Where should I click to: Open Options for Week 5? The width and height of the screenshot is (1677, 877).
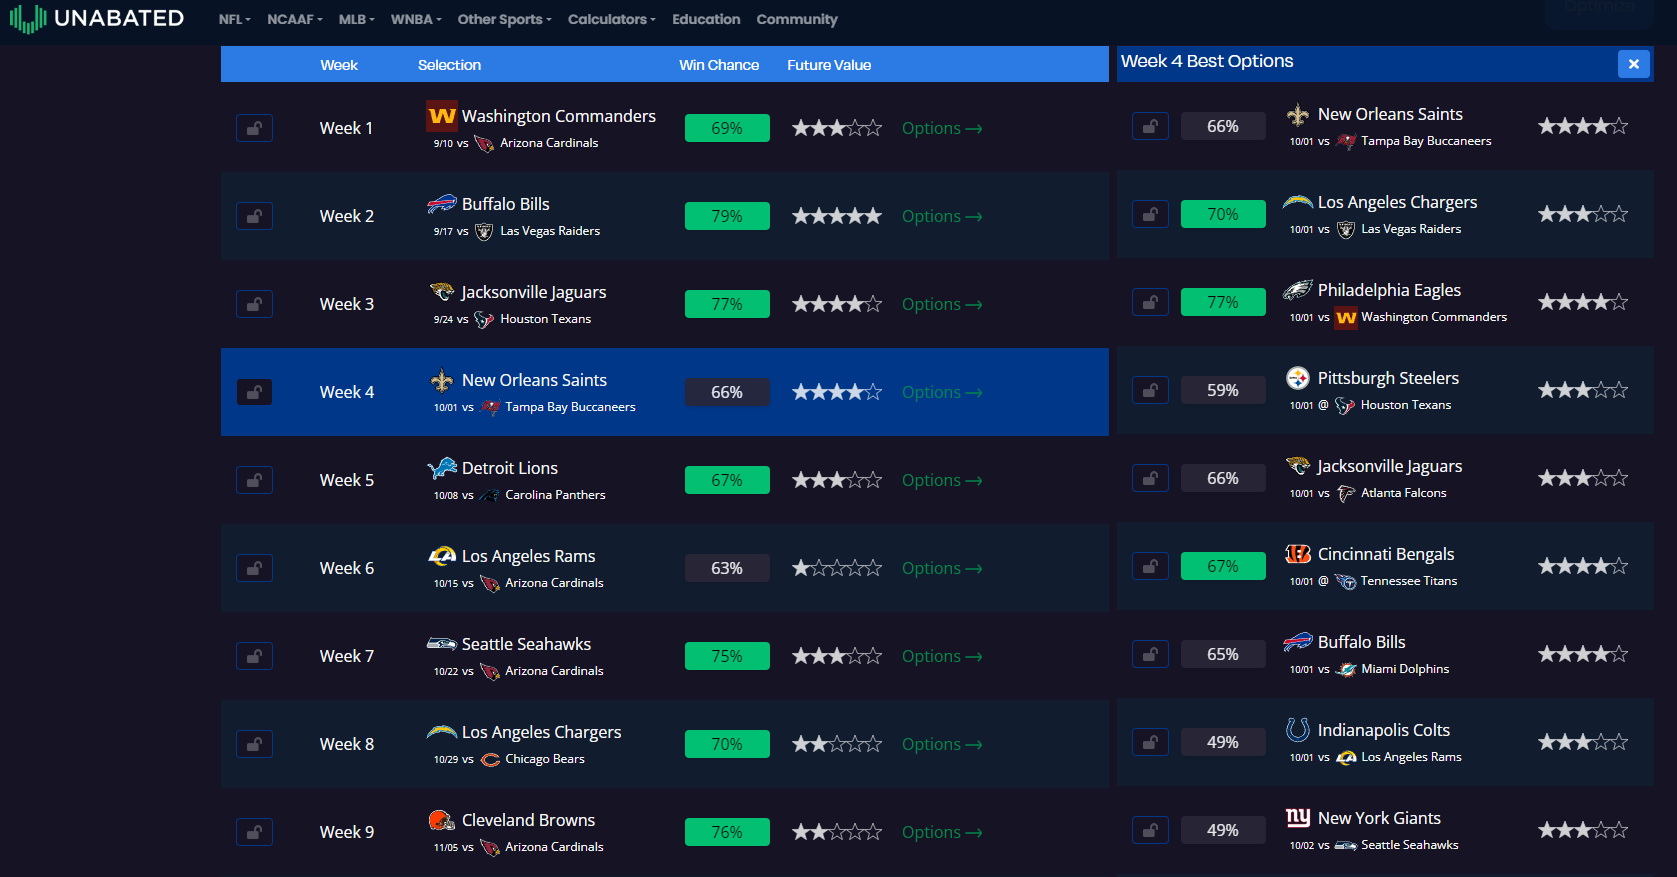coord(942,480)
